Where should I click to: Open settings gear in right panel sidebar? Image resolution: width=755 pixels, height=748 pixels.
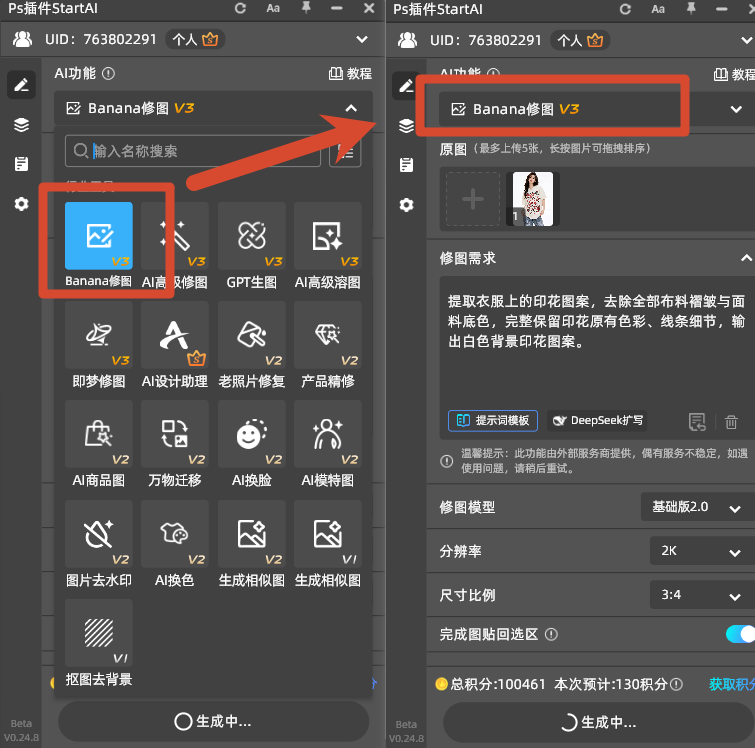click(406, 205)
